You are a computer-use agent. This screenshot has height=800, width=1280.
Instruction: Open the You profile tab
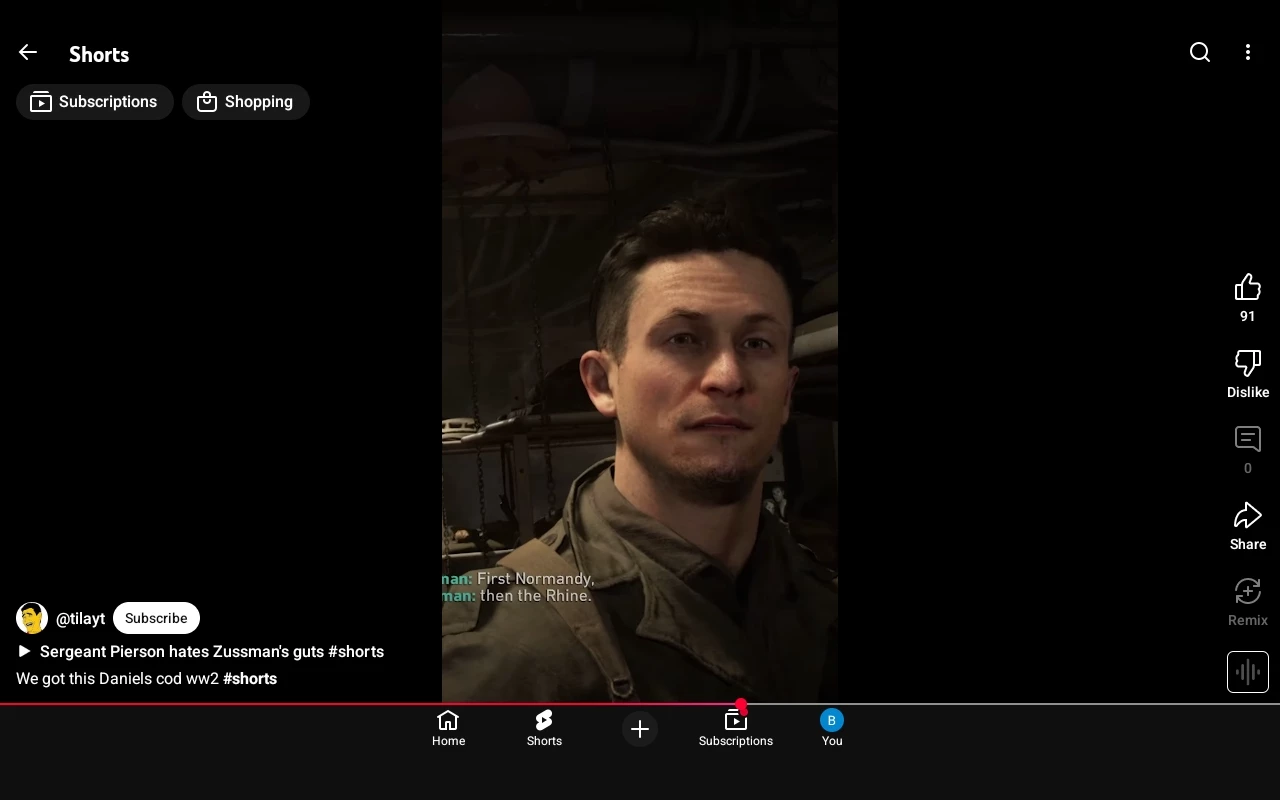(832, 728)
